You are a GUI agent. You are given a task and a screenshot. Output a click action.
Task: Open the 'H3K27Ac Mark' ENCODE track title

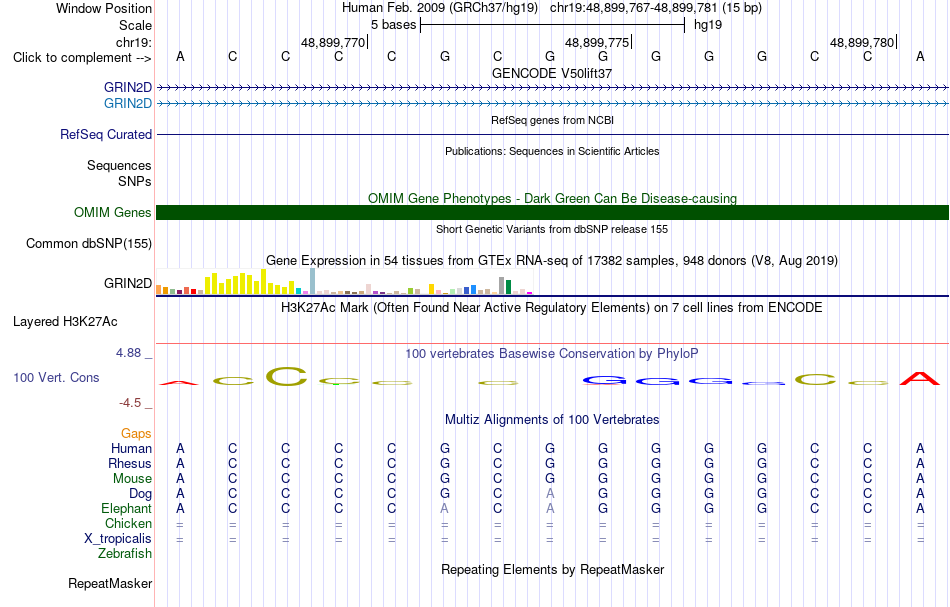pyautogui.click(x=552, y=307)
